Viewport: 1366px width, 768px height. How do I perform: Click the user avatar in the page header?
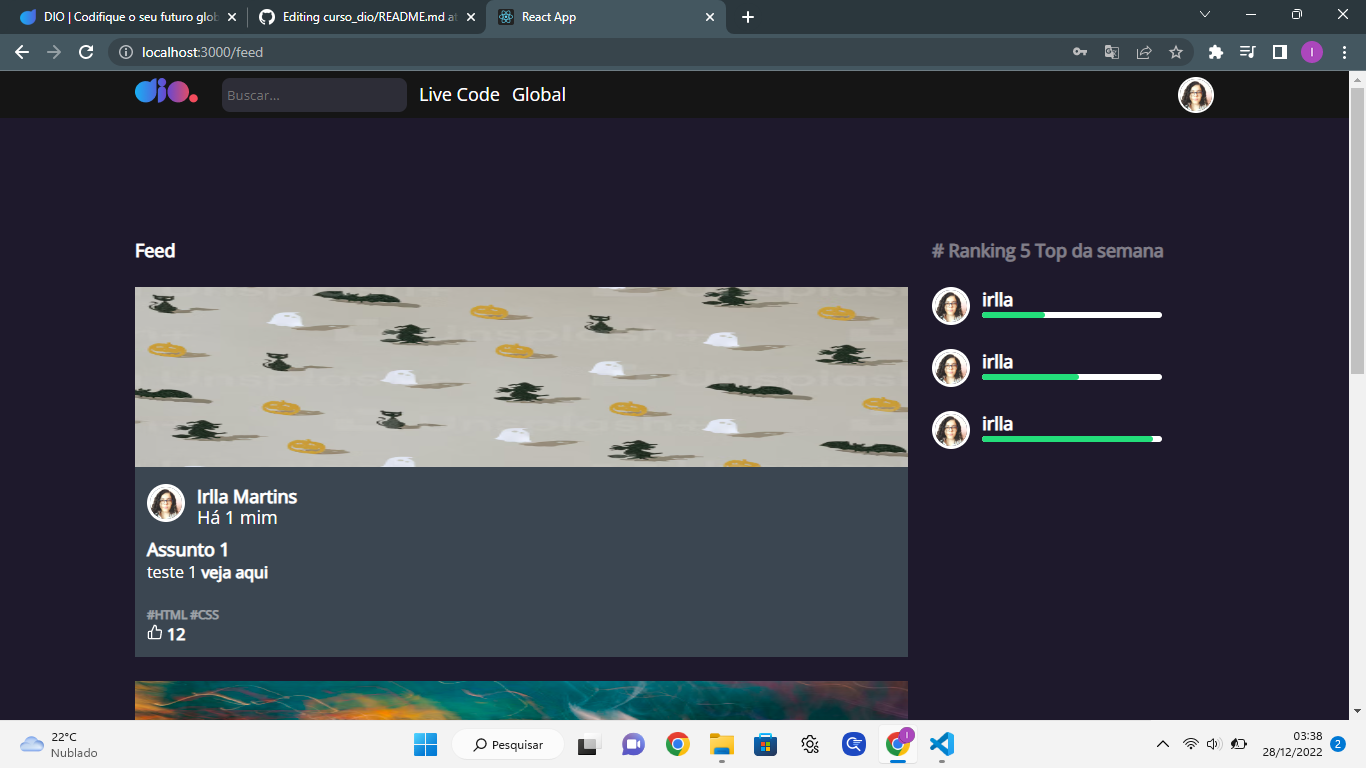click(1196, 95)
